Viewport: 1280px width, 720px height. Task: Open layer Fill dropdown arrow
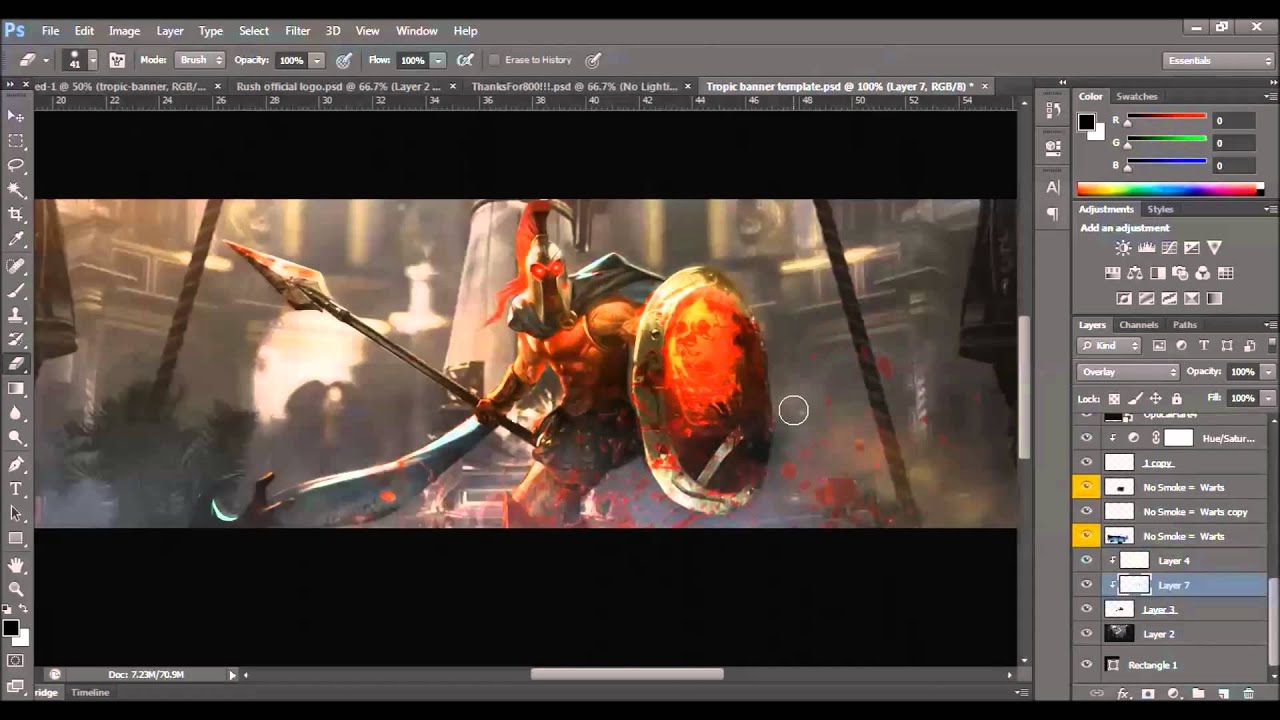tap(1267, 398)
